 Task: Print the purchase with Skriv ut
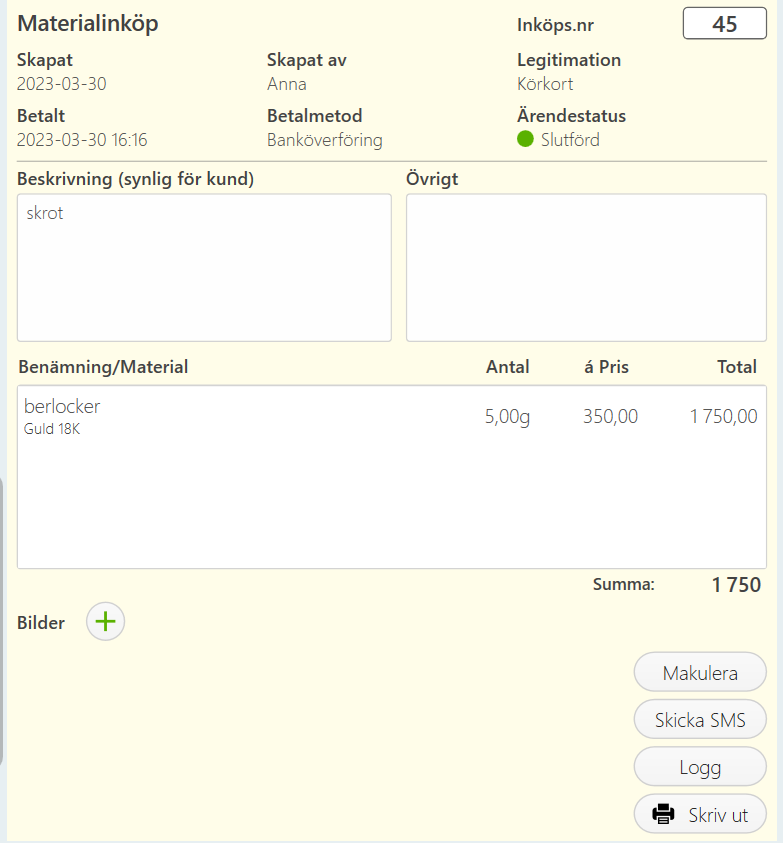(700, 814)
